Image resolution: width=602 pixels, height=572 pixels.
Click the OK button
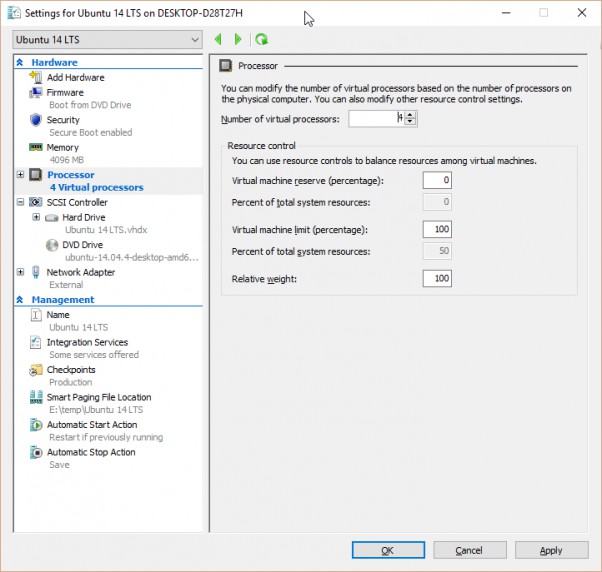pos(387,550)
